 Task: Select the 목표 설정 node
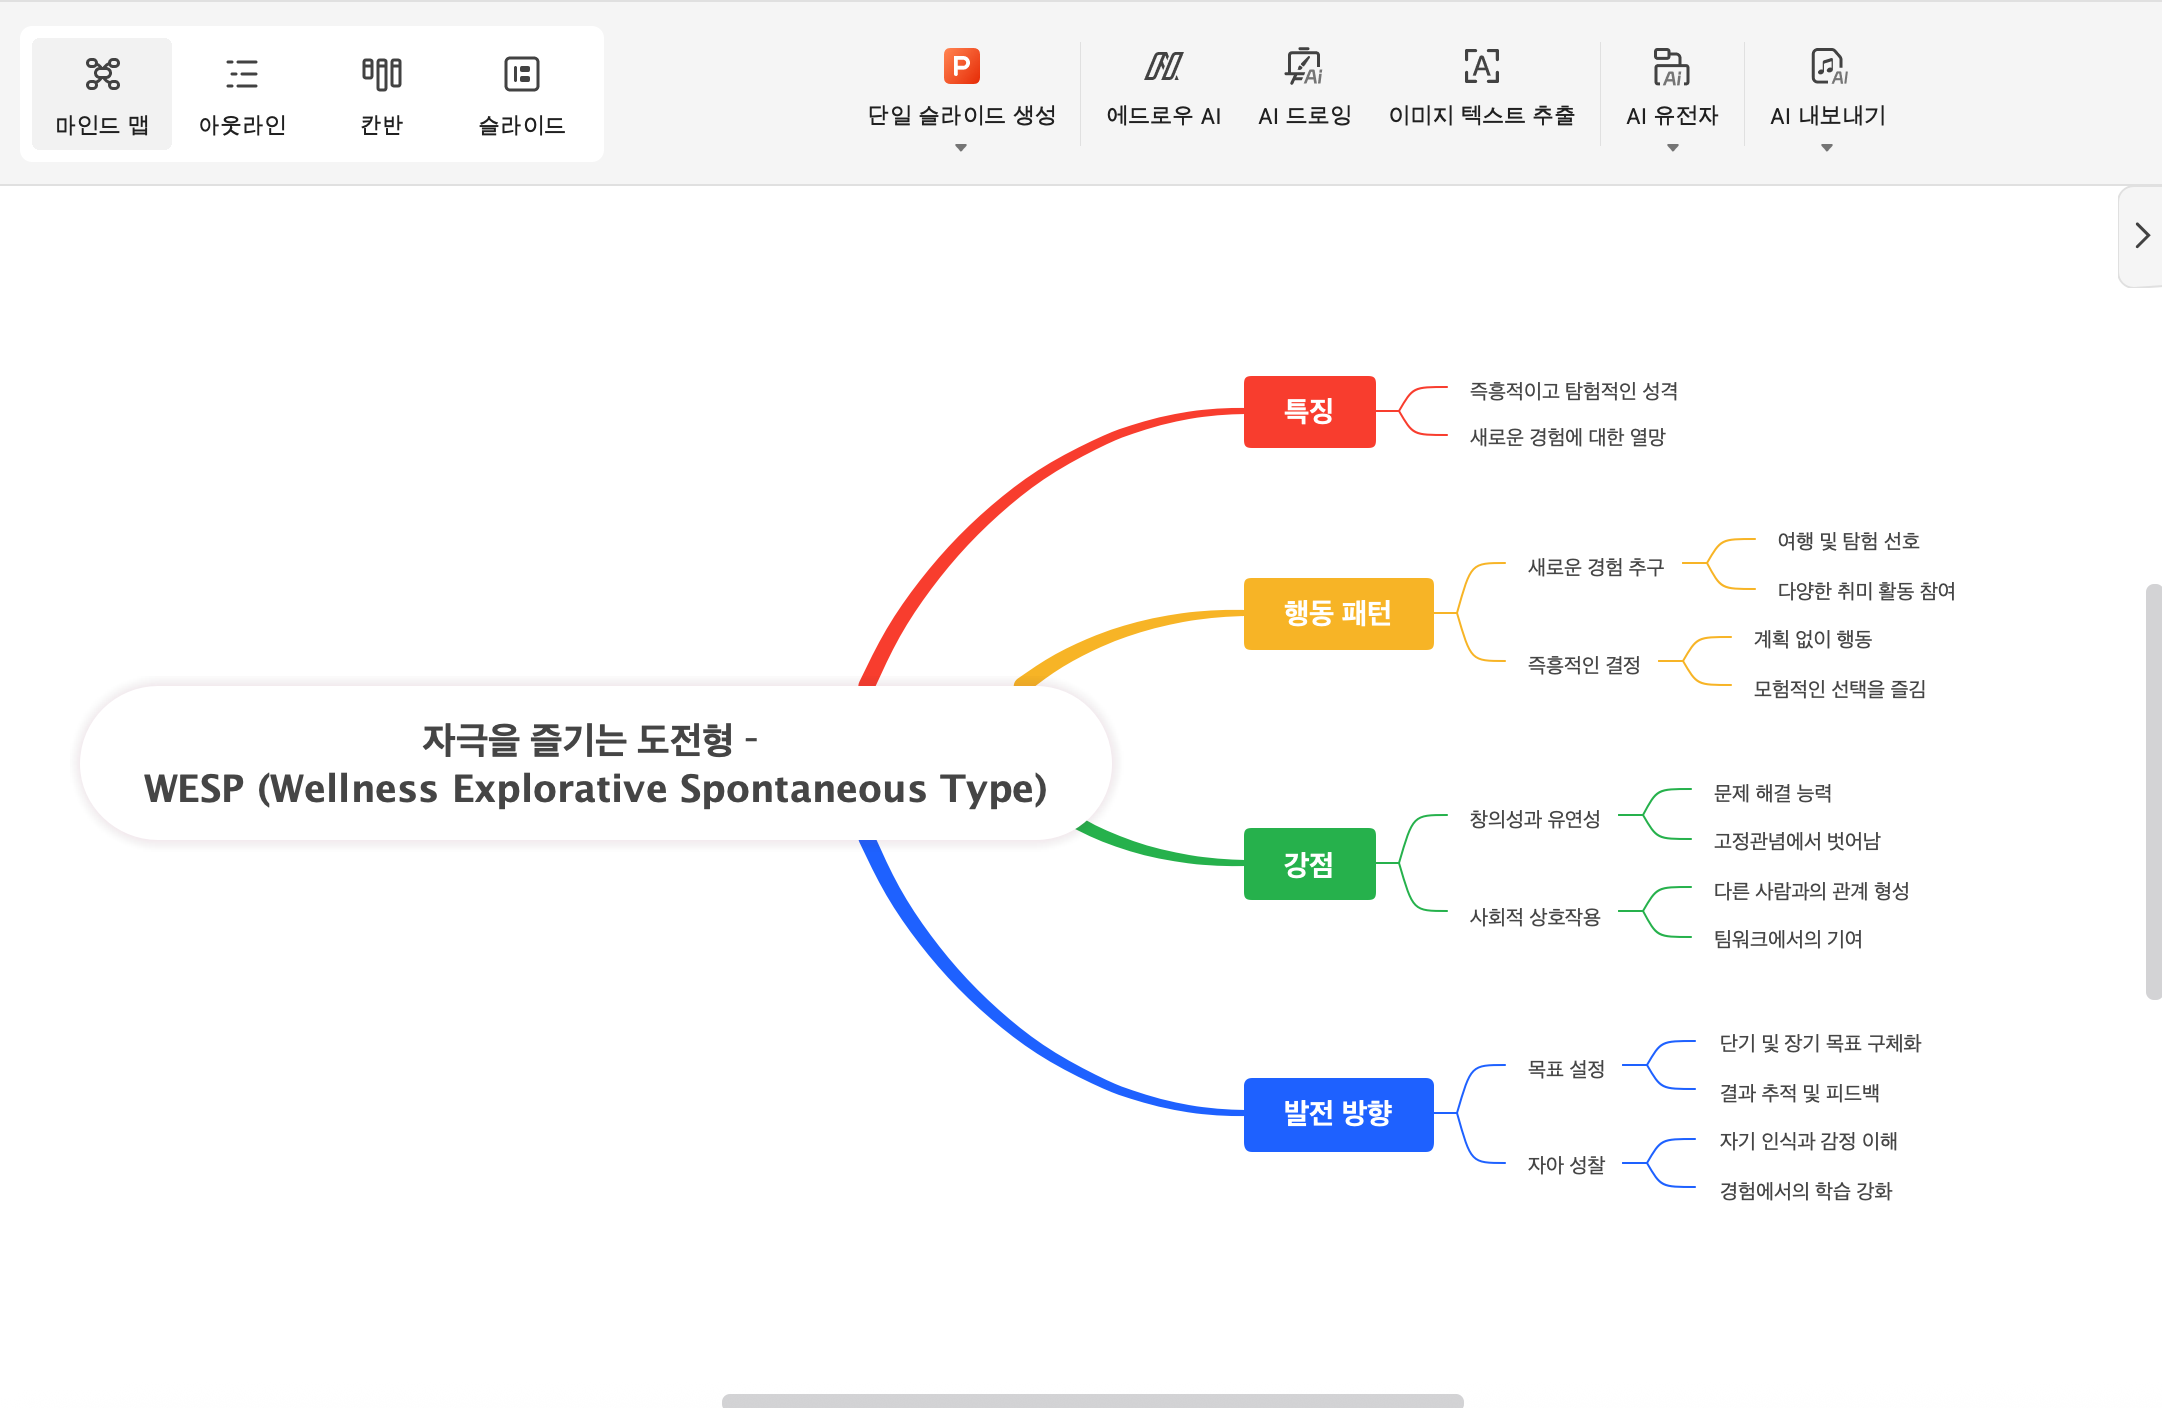point(1566,1069)
